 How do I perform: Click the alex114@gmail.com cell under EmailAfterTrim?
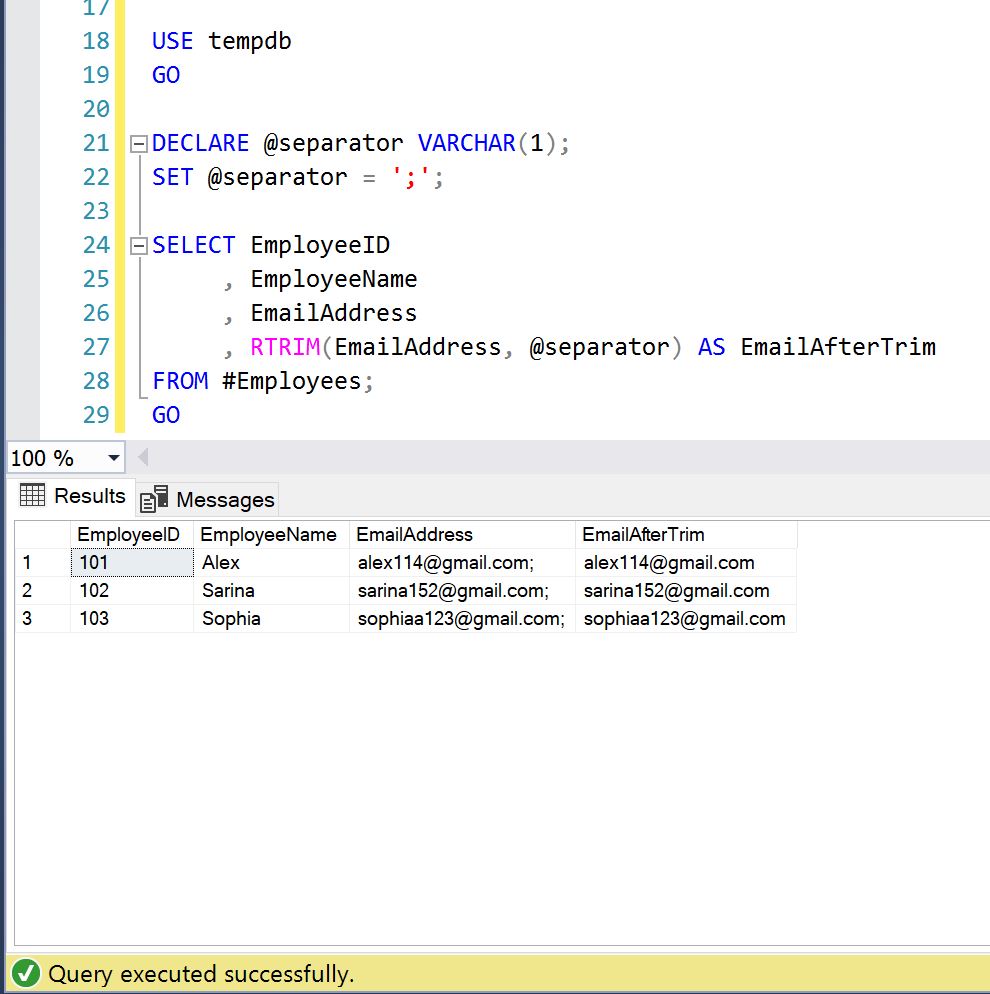click(669, 563)
